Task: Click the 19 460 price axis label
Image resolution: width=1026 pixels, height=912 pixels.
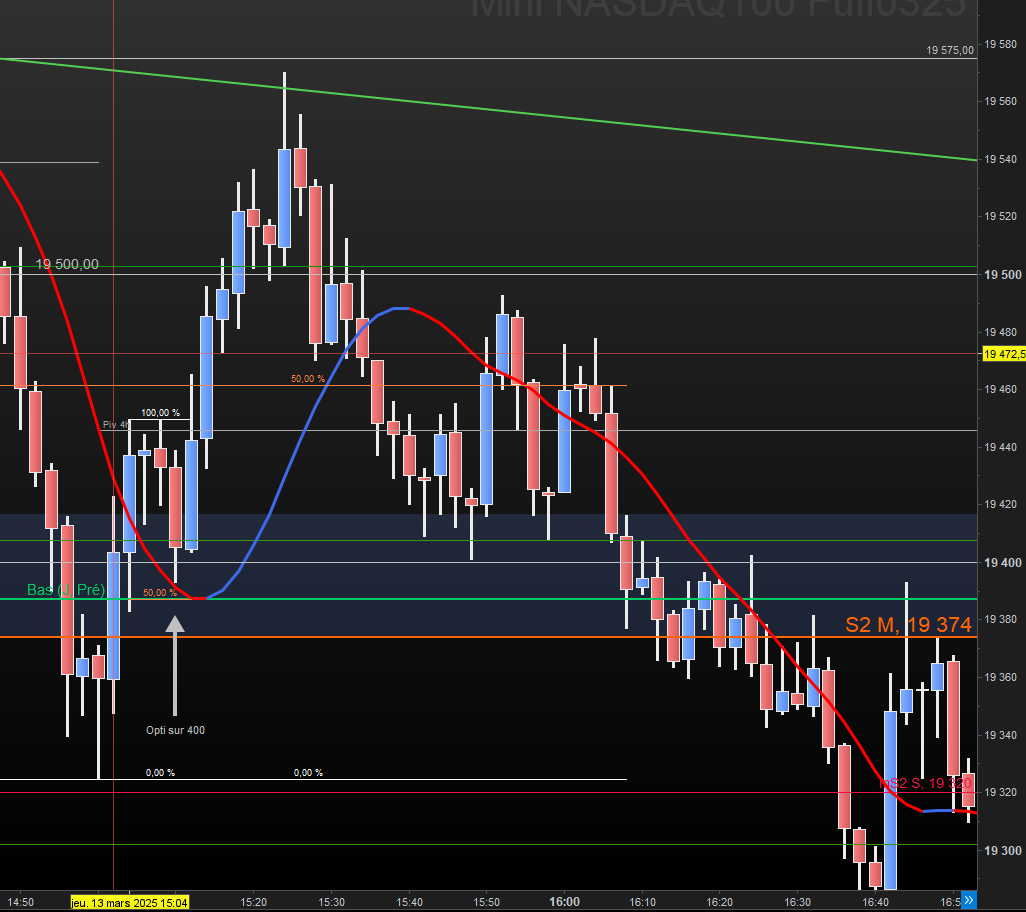Action: [1000, 389]
